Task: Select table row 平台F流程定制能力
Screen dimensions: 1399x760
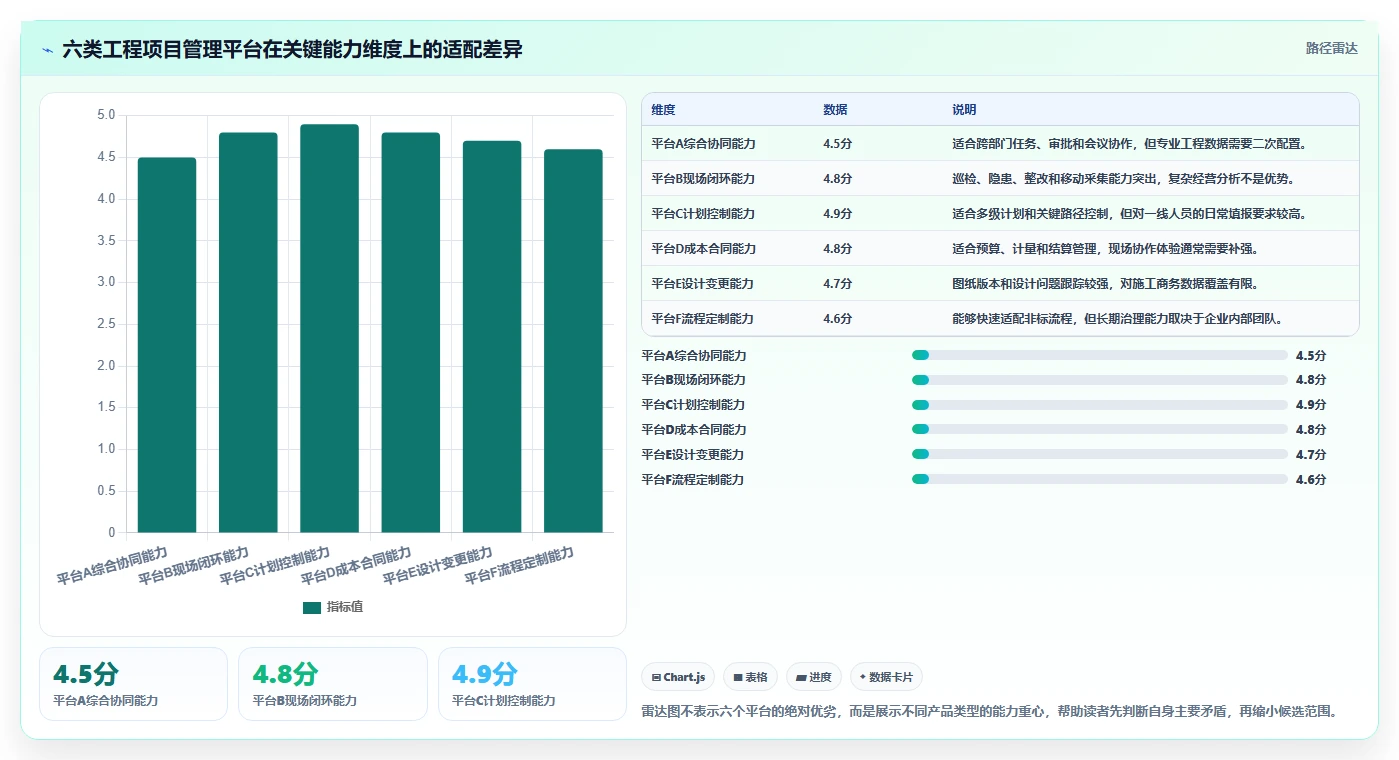Action: [1000, 318]
